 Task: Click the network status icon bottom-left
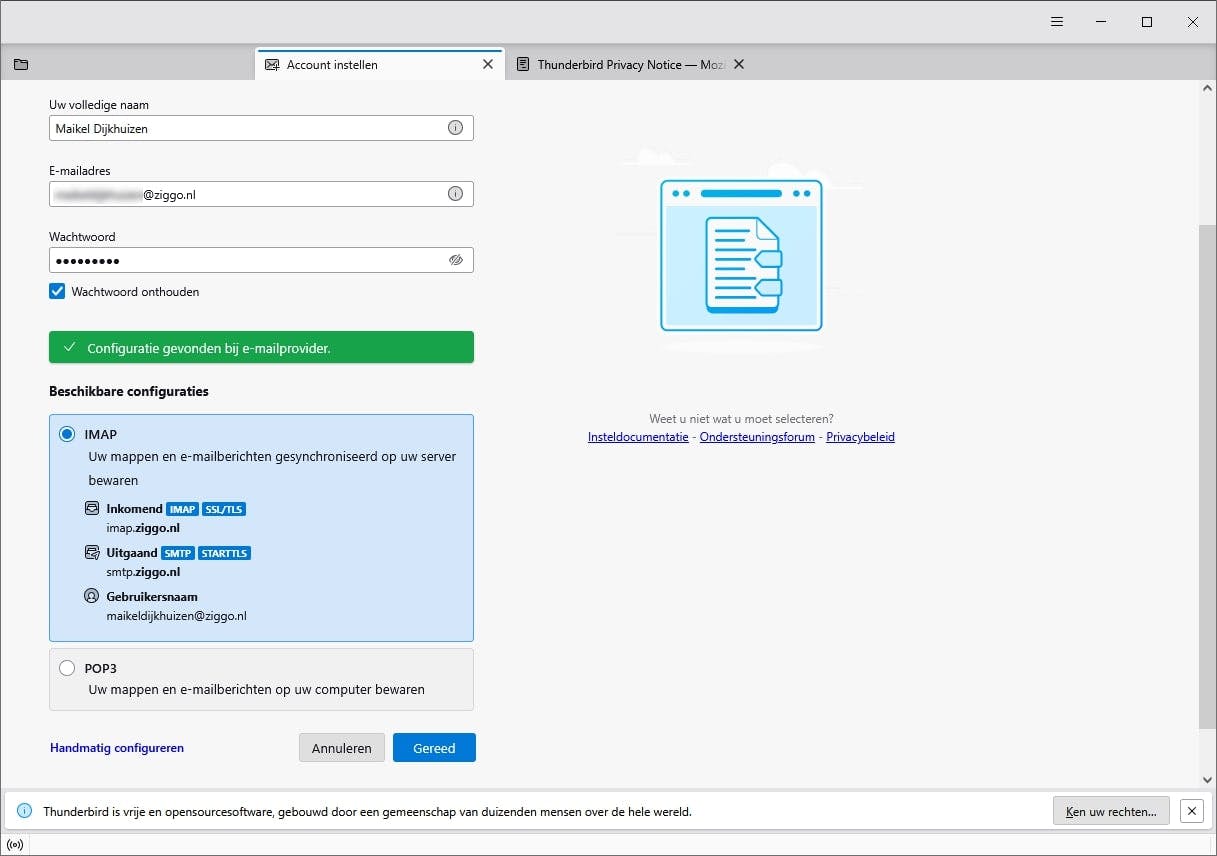pos(15,844)
